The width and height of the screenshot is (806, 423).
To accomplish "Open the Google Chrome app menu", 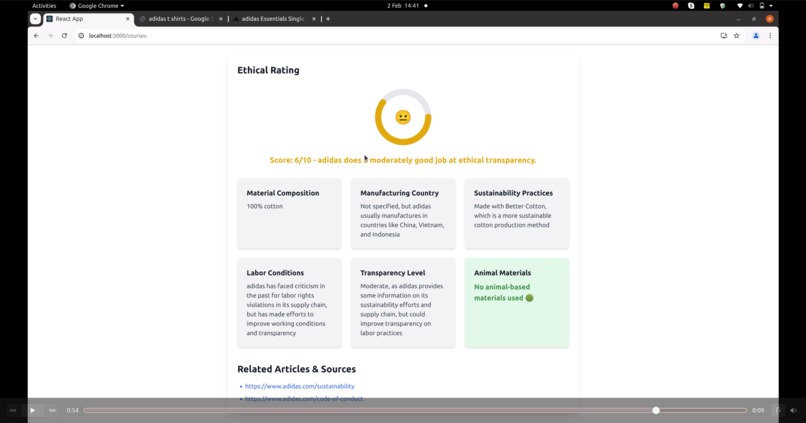I will (x=97, y=6).
